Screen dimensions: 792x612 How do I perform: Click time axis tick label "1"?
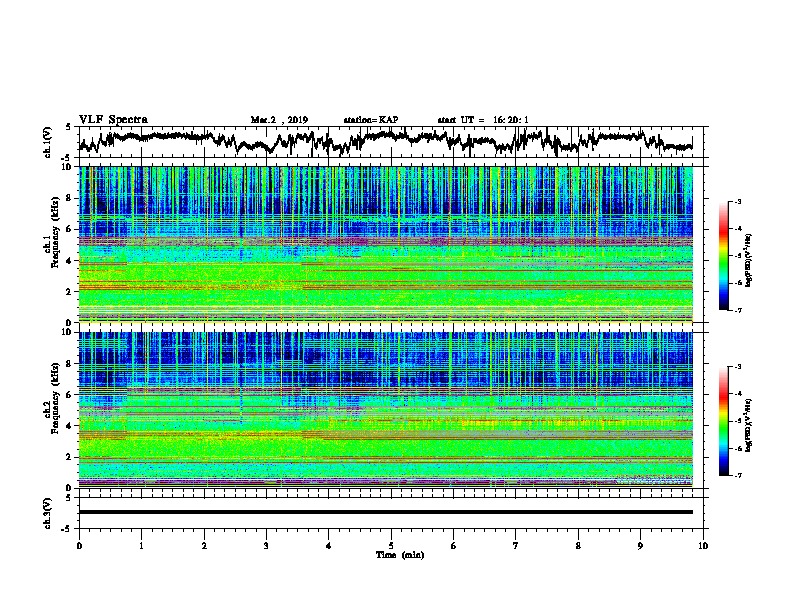click(x=141, y=546)
